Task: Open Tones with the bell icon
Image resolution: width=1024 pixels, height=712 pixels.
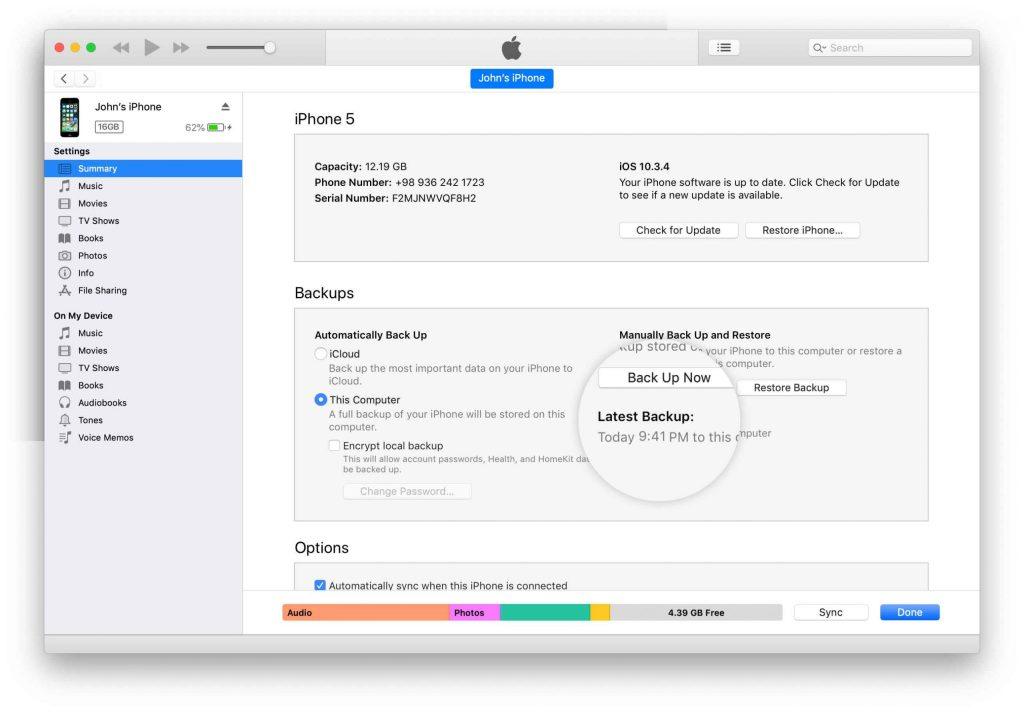Action: click(x=90, y=421)
